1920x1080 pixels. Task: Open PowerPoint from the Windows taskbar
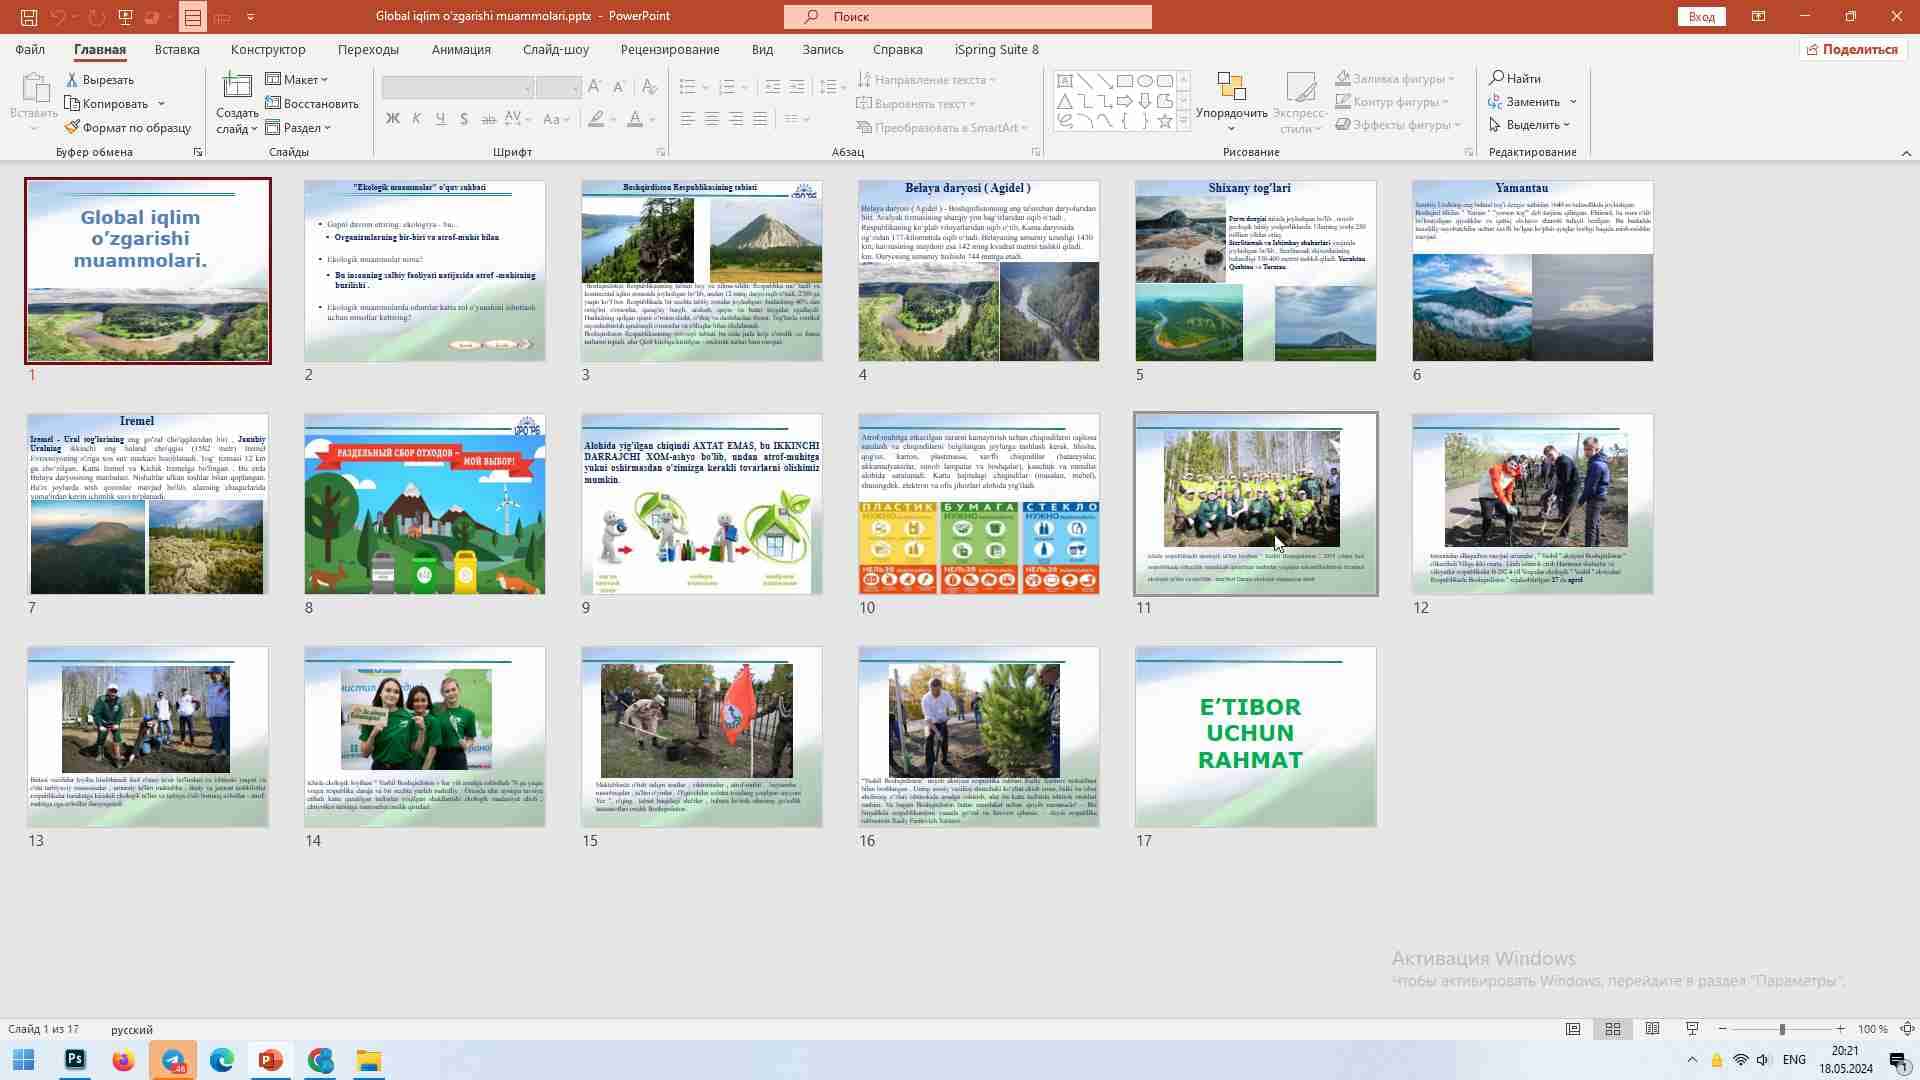(x=270, y=1060)
